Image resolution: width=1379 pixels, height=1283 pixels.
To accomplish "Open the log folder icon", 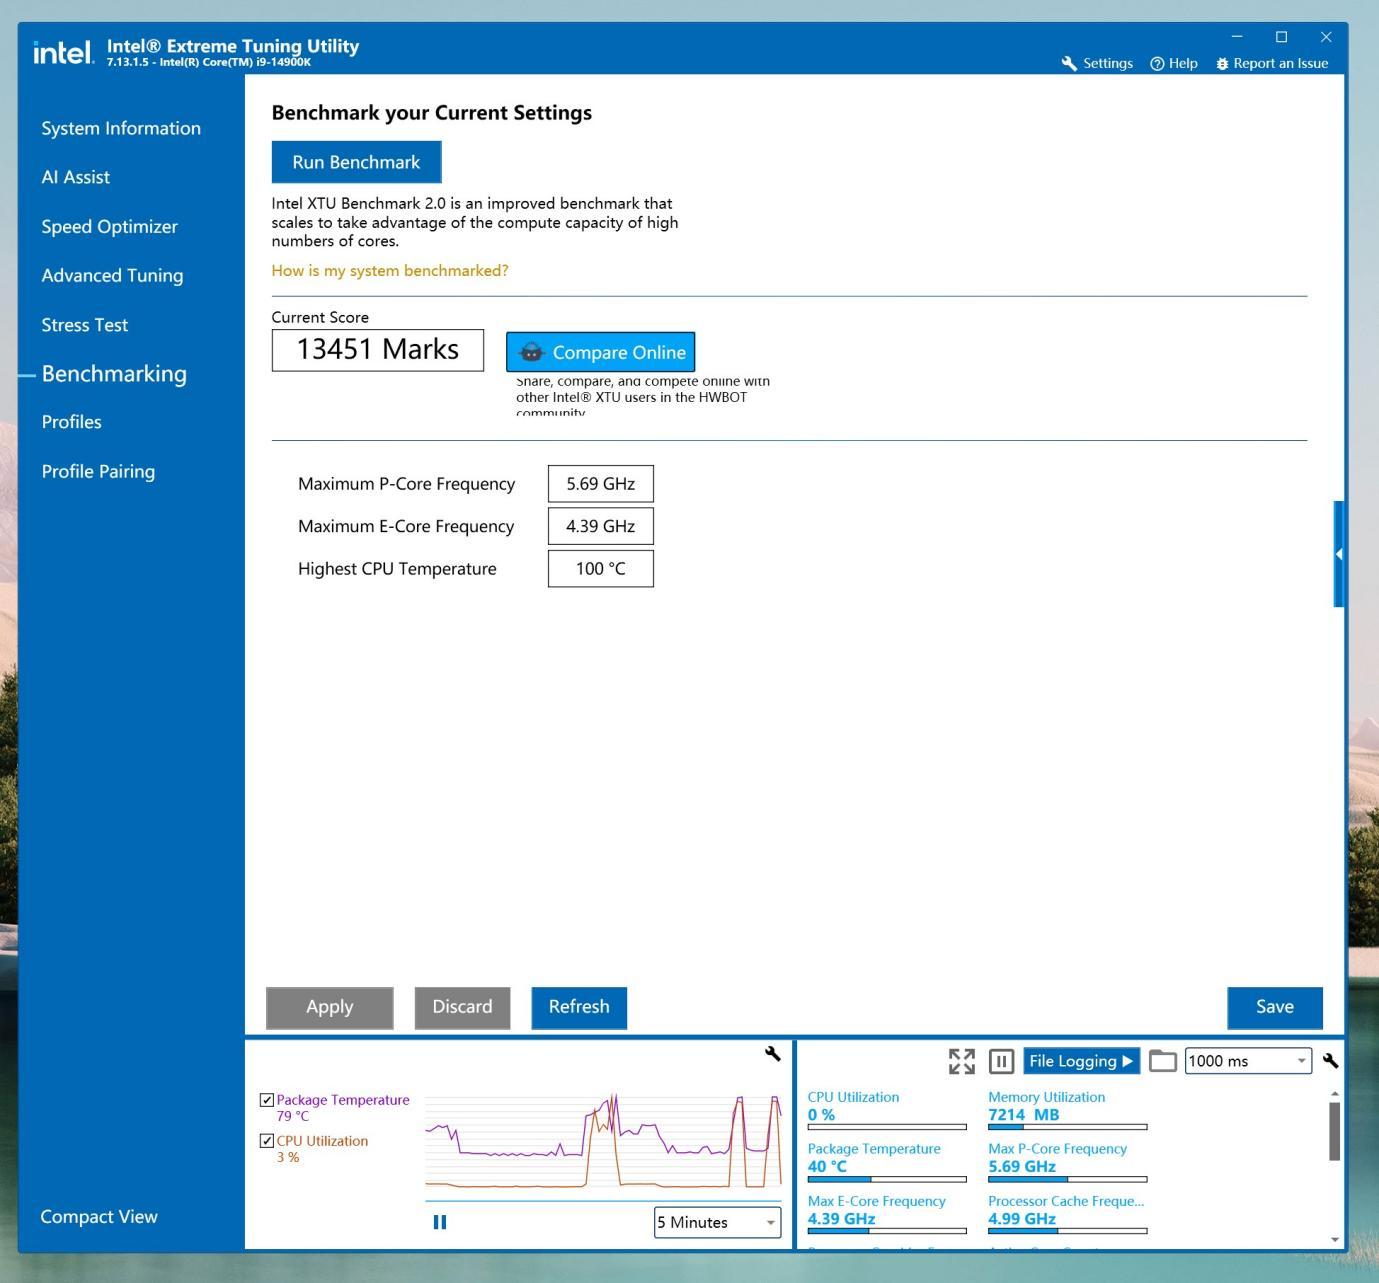I will [x=1163, y=1061].
